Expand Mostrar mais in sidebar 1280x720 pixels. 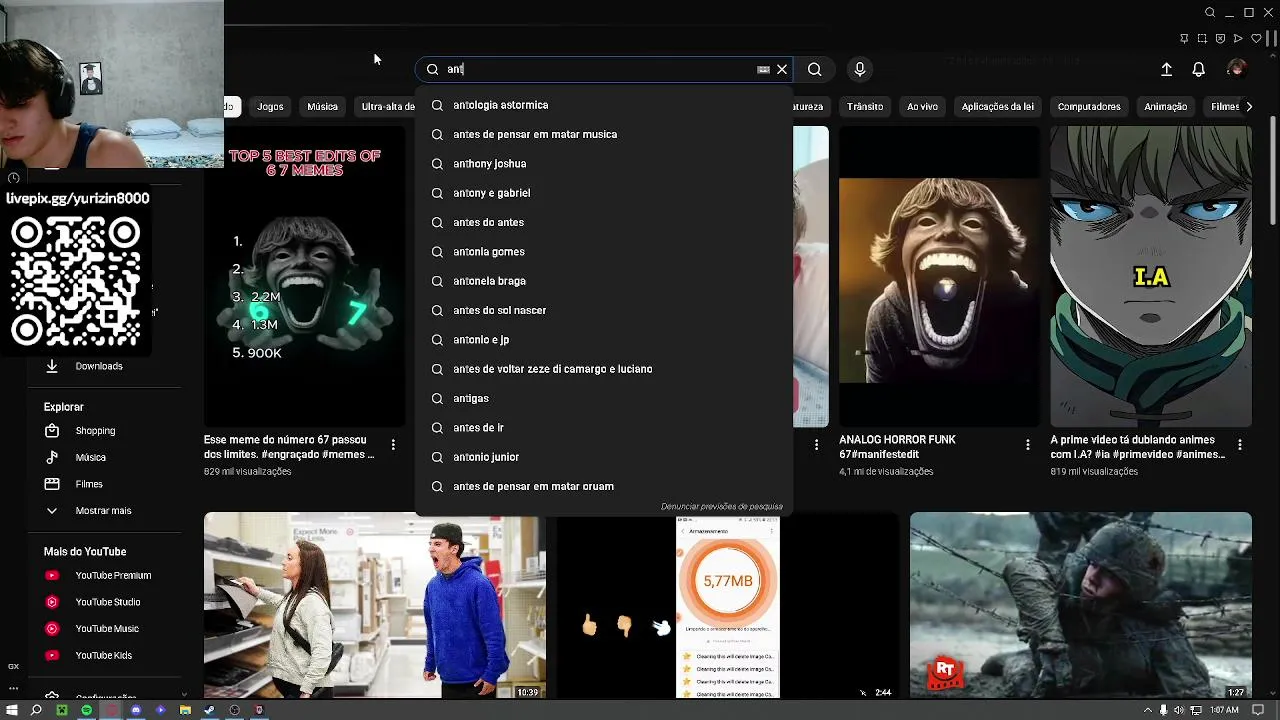[103, 510]
